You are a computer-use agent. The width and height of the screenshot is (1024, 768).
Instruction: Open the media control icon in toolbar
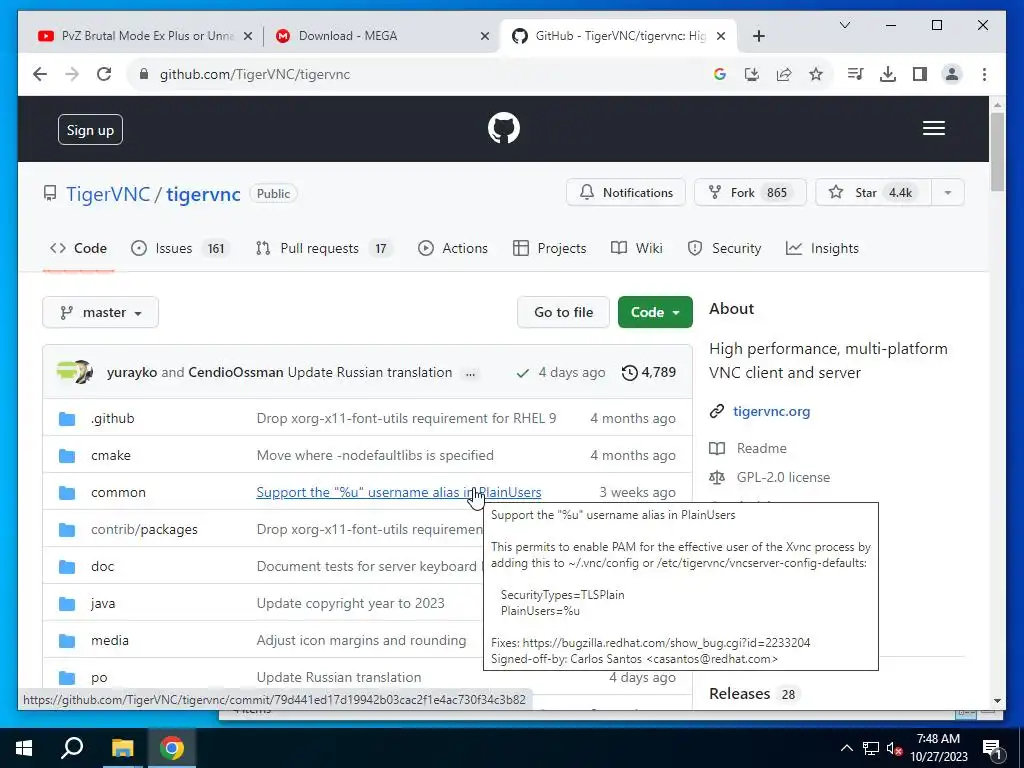855,74
